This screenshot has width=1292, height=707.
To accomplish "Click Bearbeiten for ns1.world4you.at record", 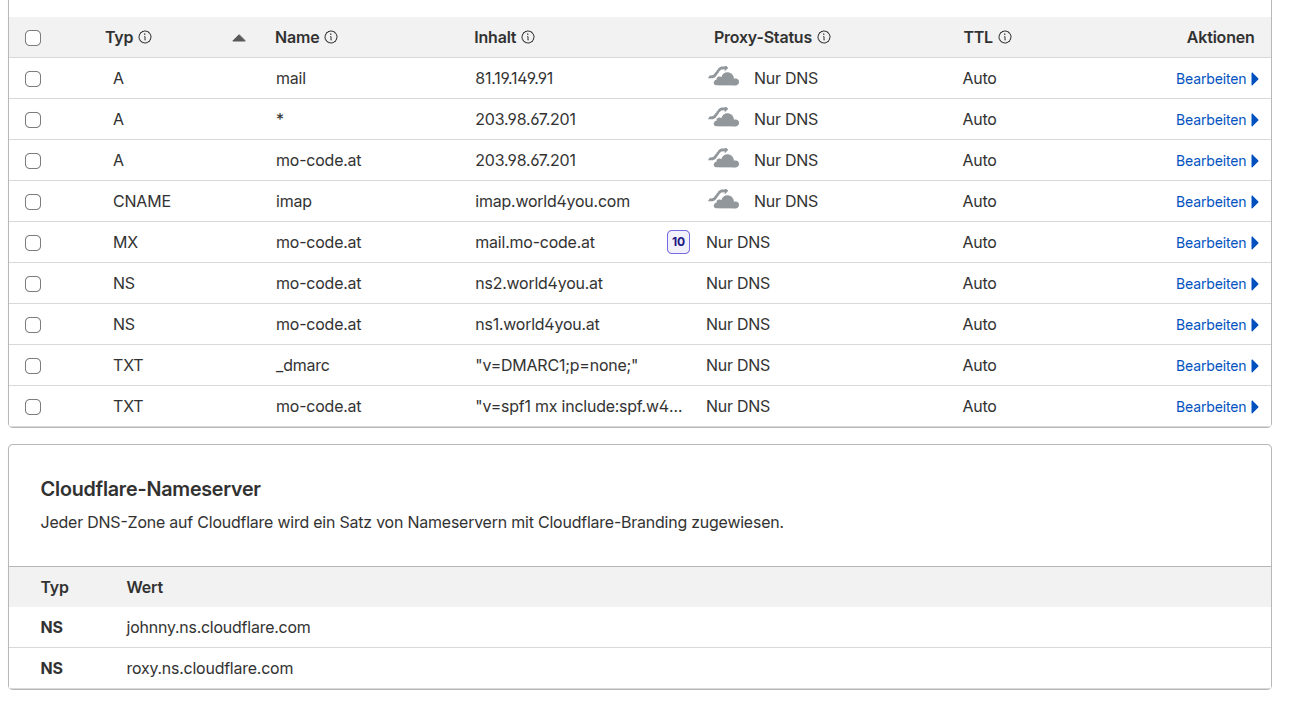I will point(1217,325).
